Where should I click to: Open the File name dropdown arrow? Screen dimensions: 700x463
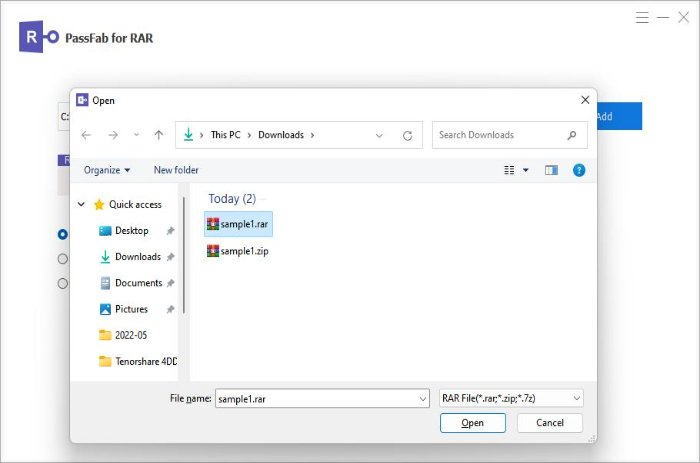[x=423, y=398]
